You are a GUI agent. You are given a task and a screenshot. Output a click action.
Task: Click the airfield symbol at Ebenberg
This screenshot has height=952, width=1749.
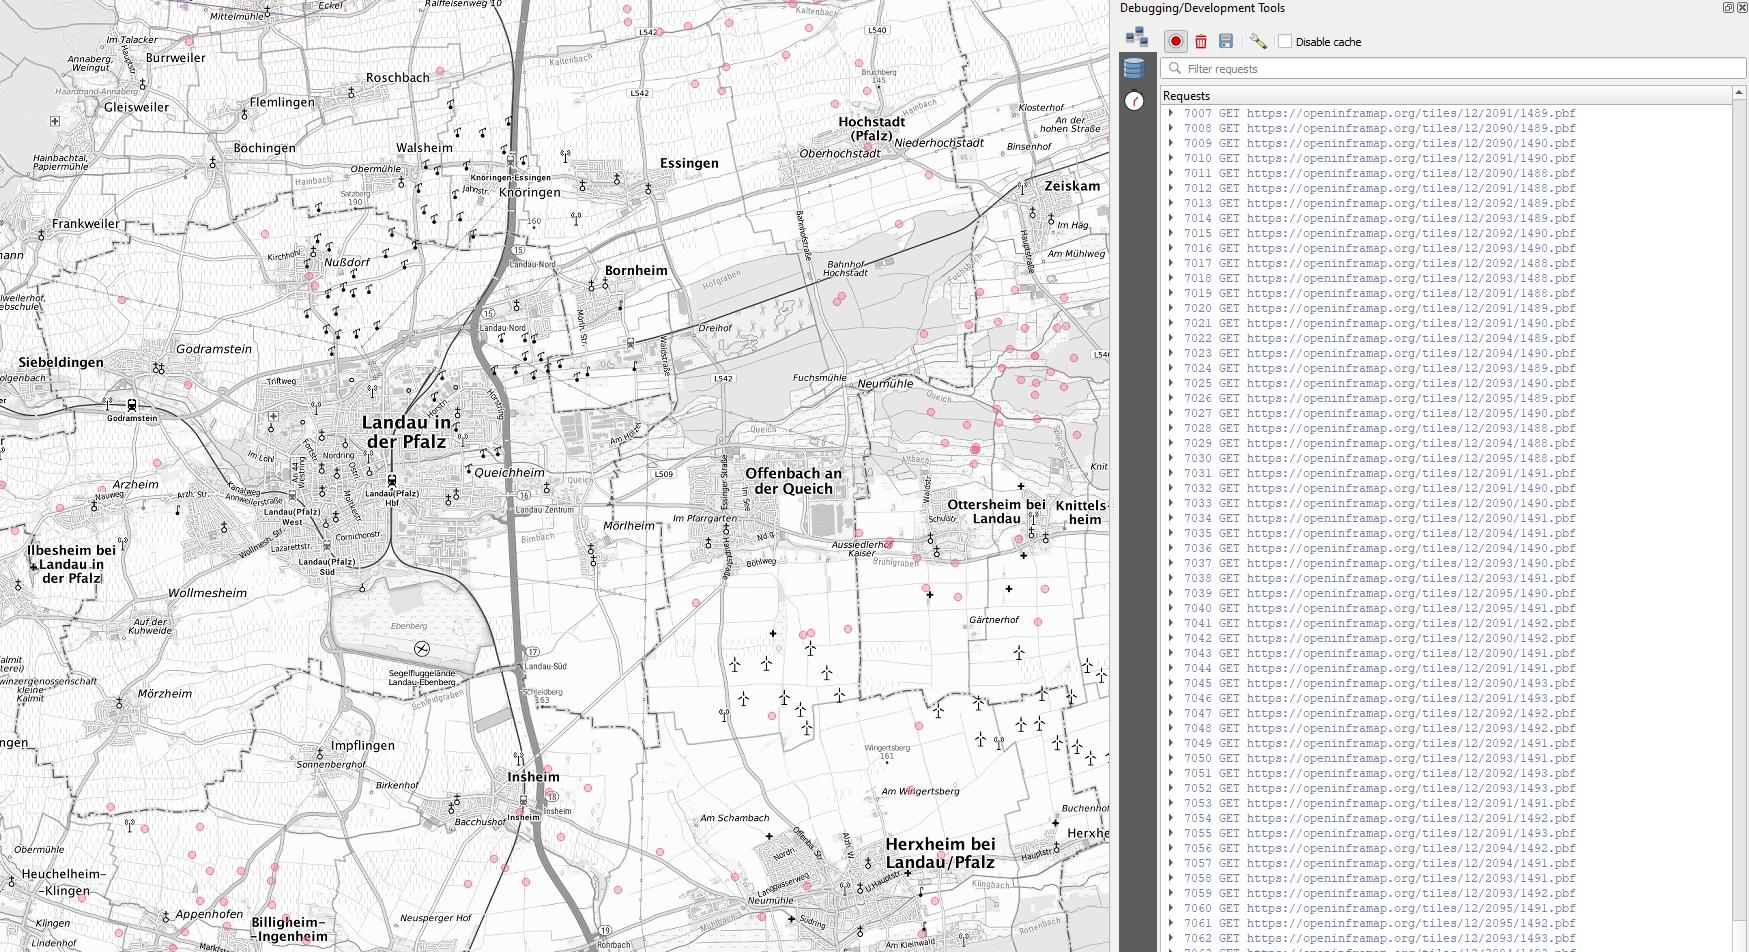click(421, 649)
